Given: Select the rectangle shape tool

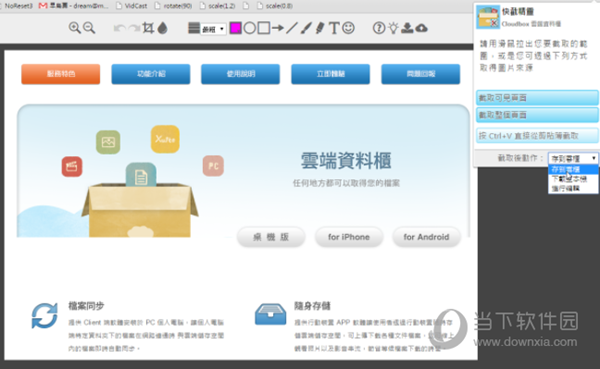Looking at the screenshot, I should tap(264, 28).
